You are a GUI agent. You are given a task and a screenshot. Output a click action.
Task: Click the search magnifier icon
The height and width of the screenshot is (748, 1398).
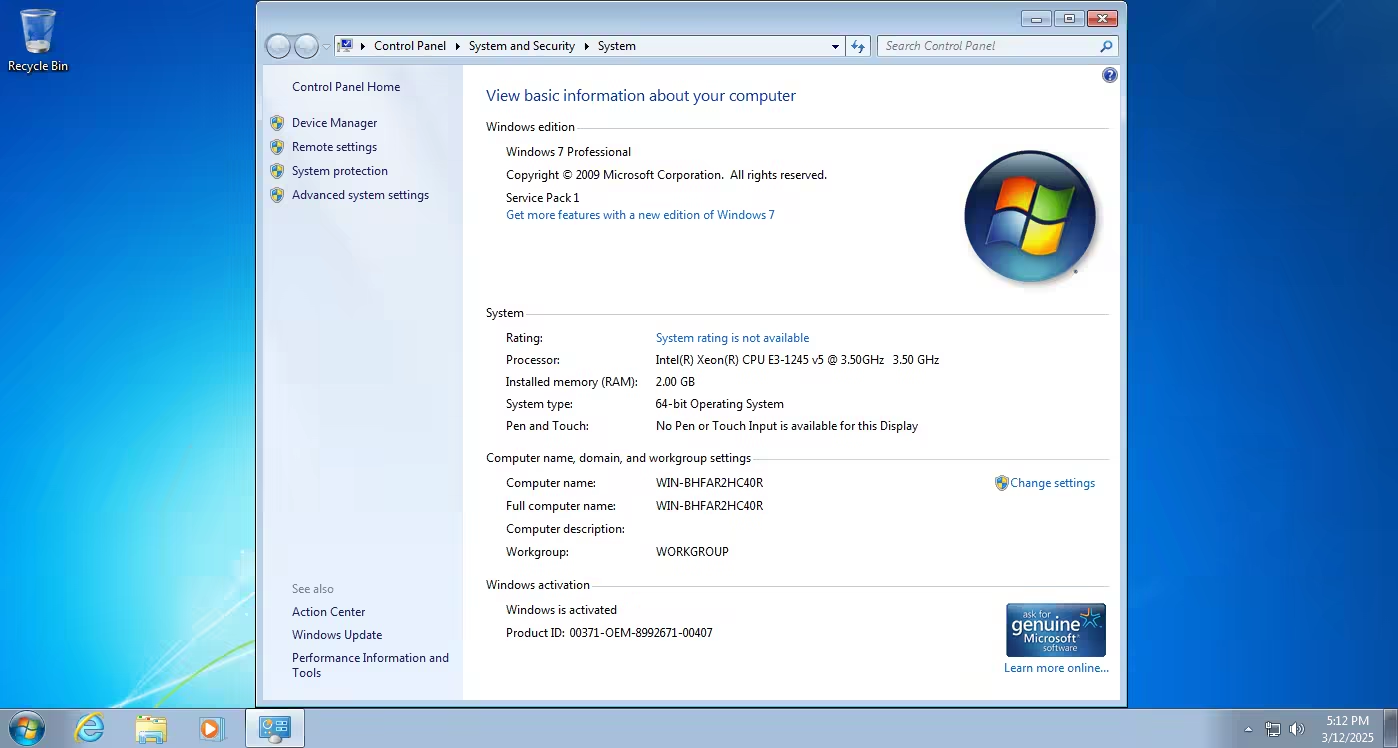click(x=1106, y=46)
